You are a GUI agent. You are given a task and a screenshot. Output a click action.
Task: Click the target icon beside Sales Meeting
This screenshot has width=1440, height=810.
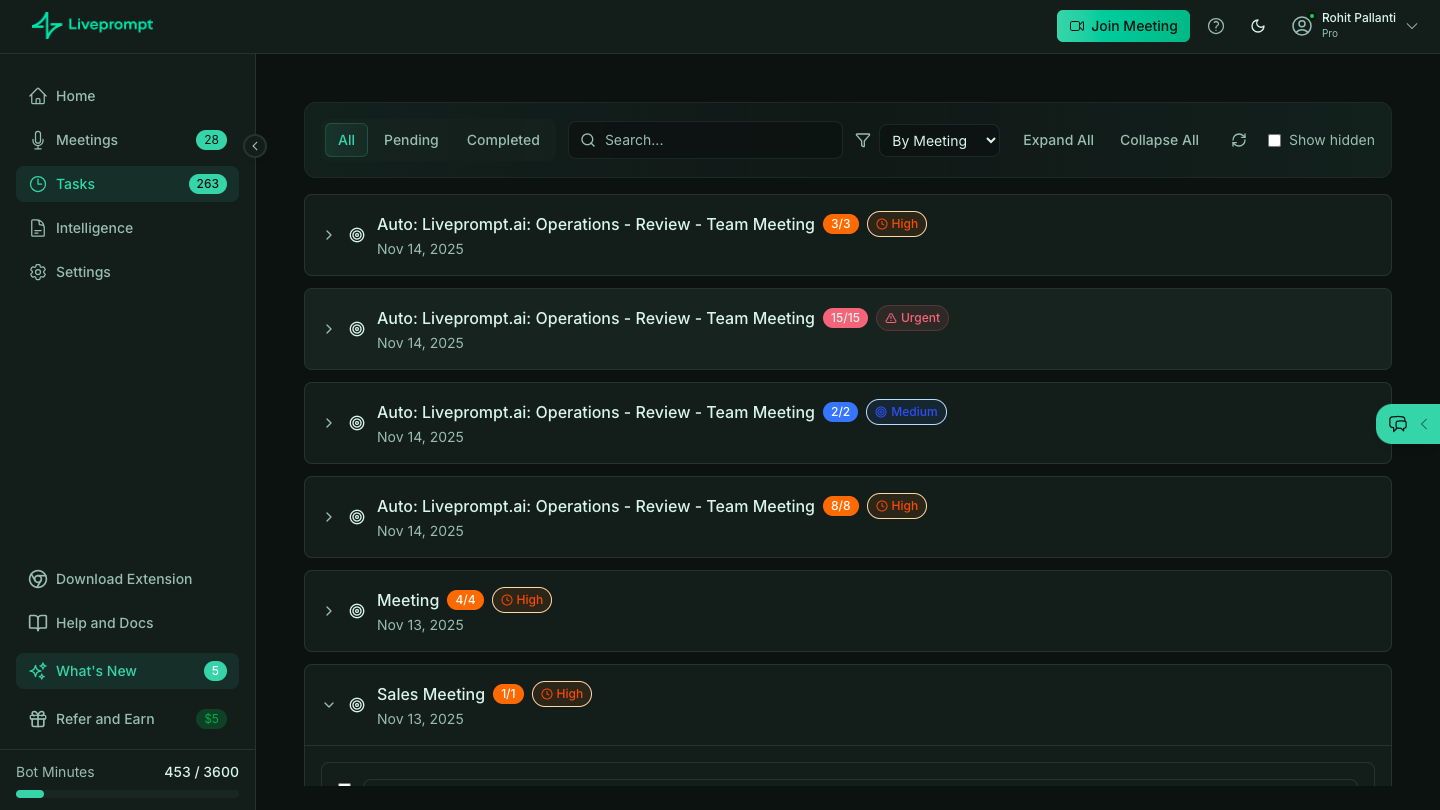357,705
